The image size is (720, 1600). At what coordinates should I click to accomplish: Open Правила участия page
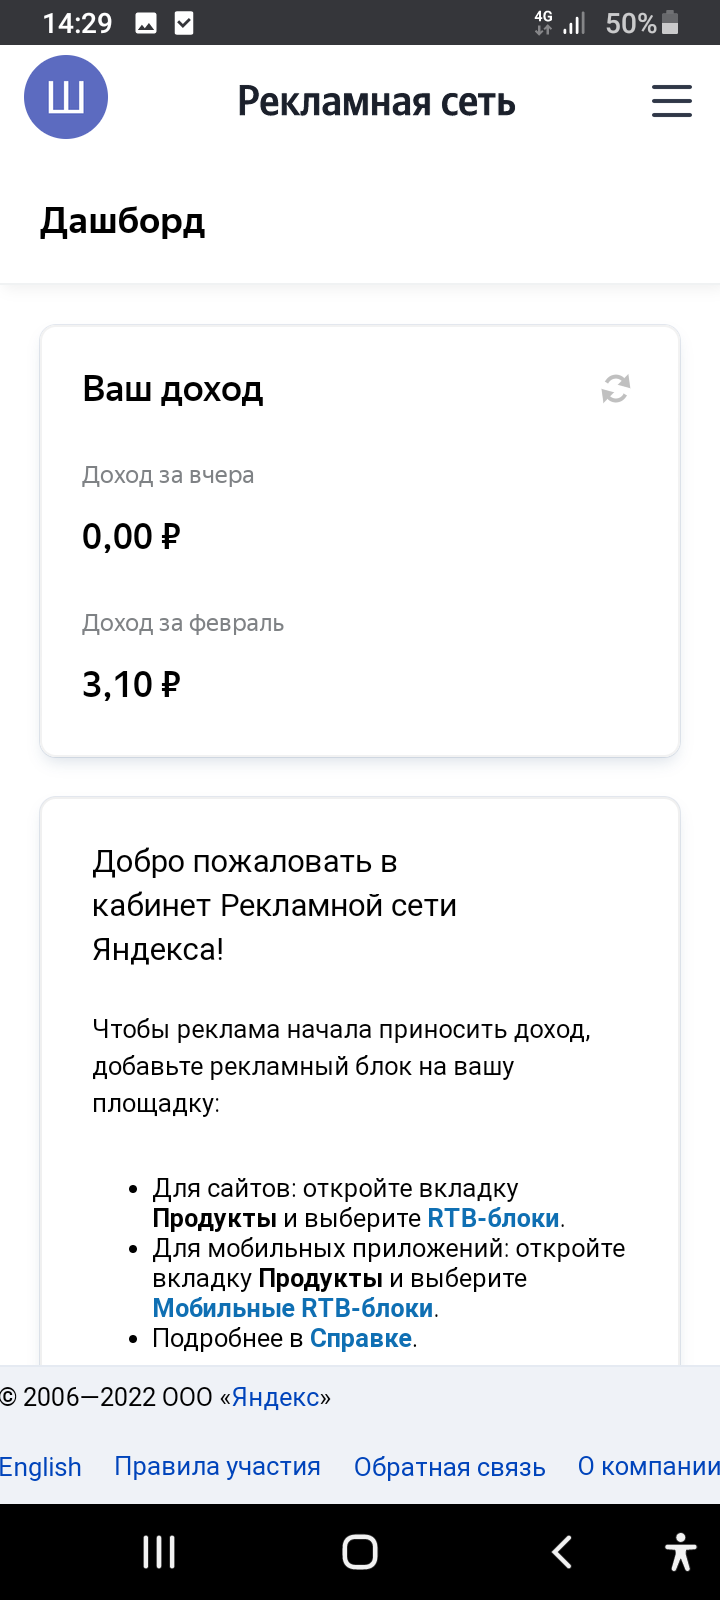[217, 1467]
